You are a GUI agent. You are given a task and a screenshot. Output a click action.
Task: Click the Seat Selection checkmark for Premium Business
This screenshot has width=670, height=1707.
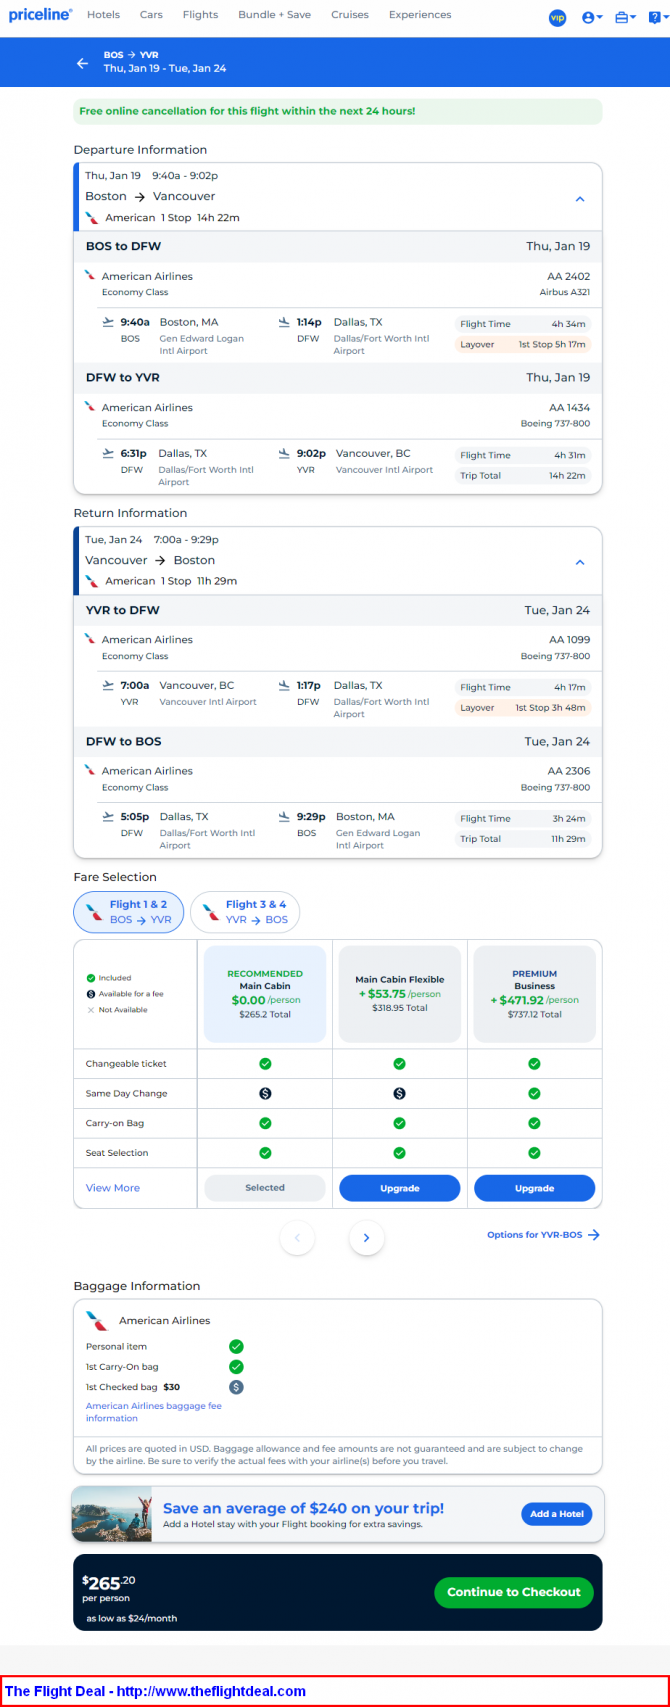[534, 1153]
